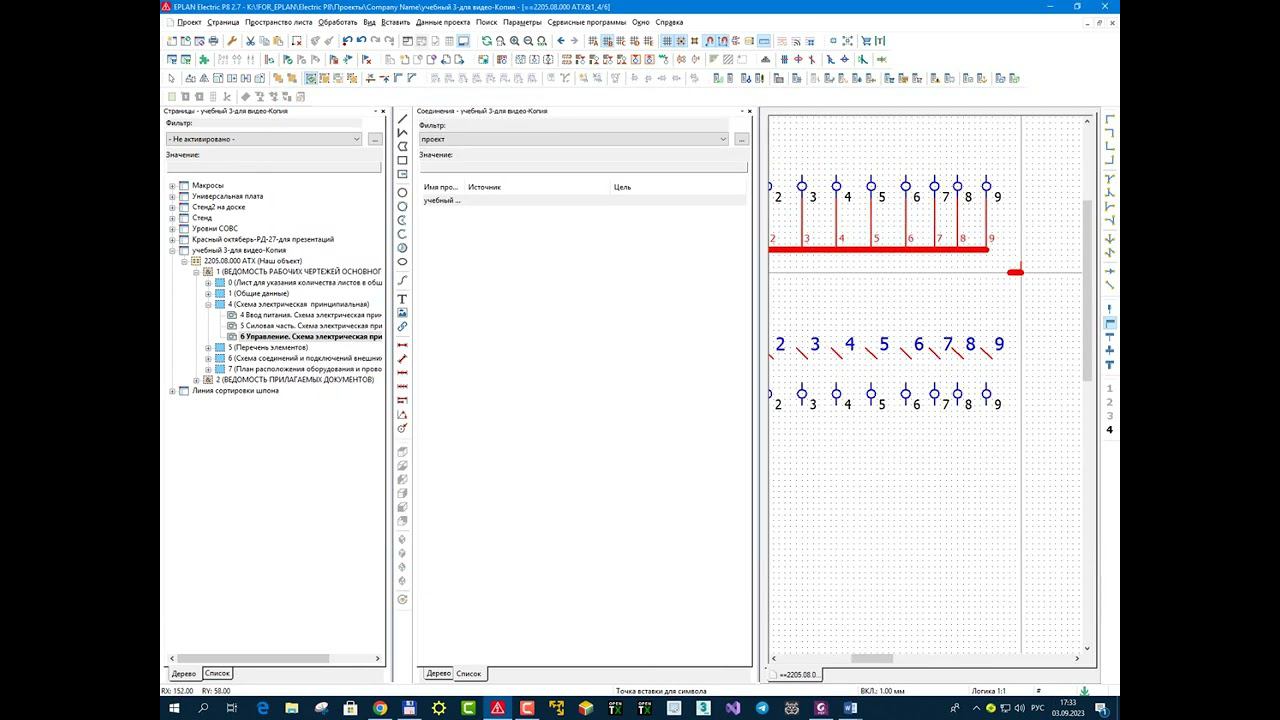Select the Line drawing tool
The image size is (1280, 720).
pos(403,119)
